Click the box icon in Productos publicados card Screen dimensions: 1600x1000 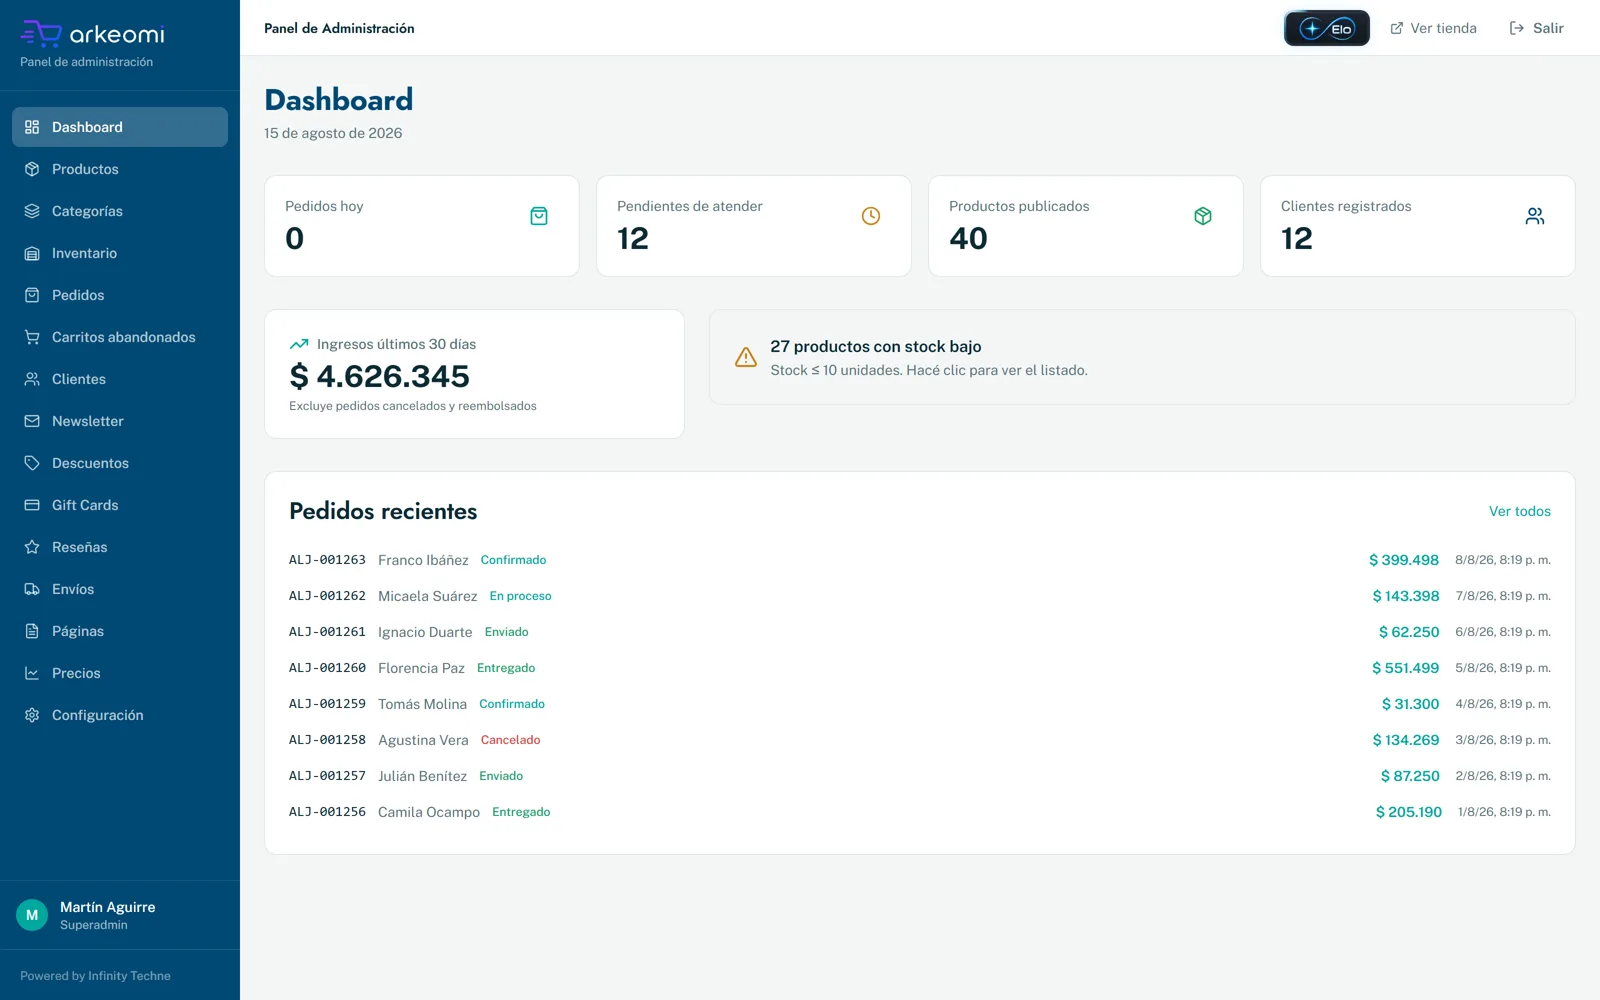[1203, 216]
